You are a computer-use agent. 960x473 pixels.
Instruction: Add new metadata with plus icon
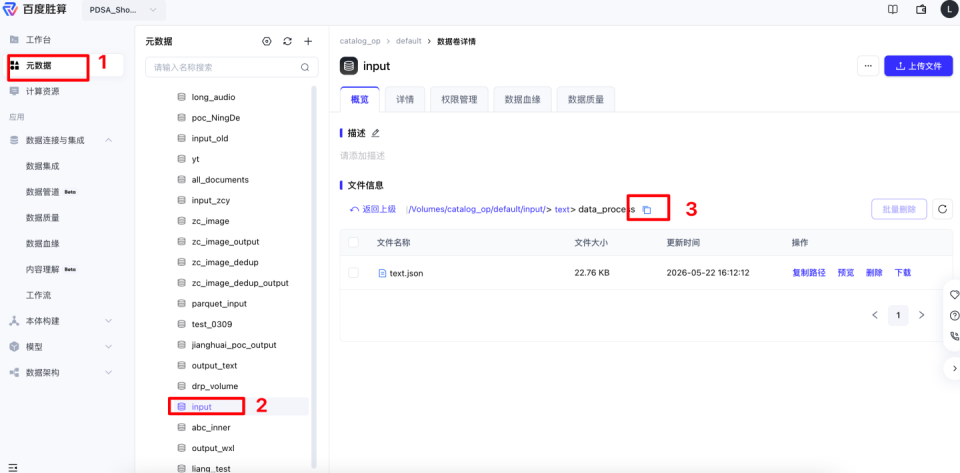coord(309,42)
